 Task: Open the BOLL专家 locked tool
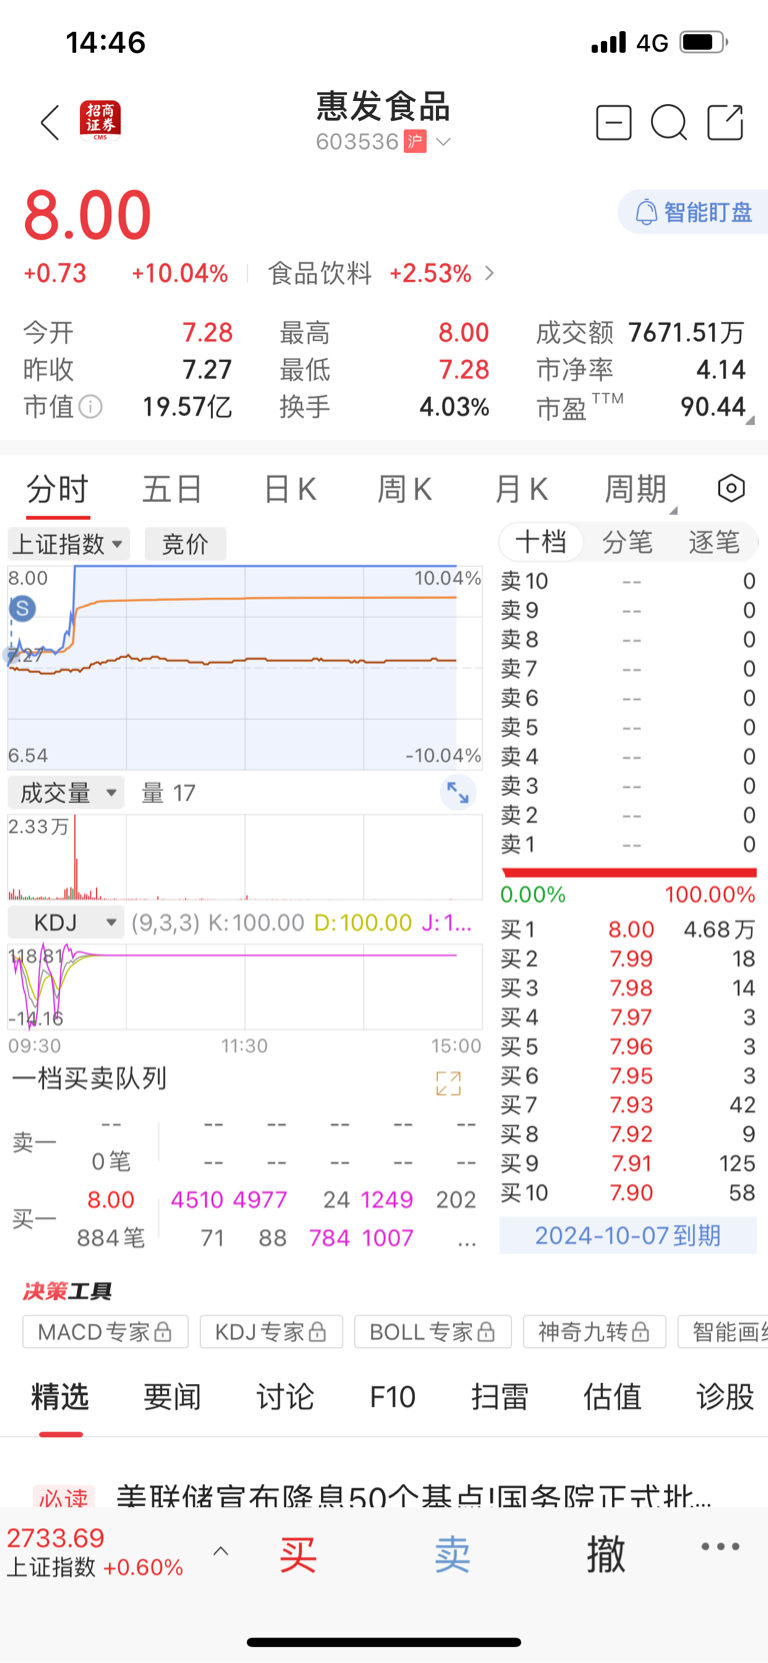(432, 1332)
